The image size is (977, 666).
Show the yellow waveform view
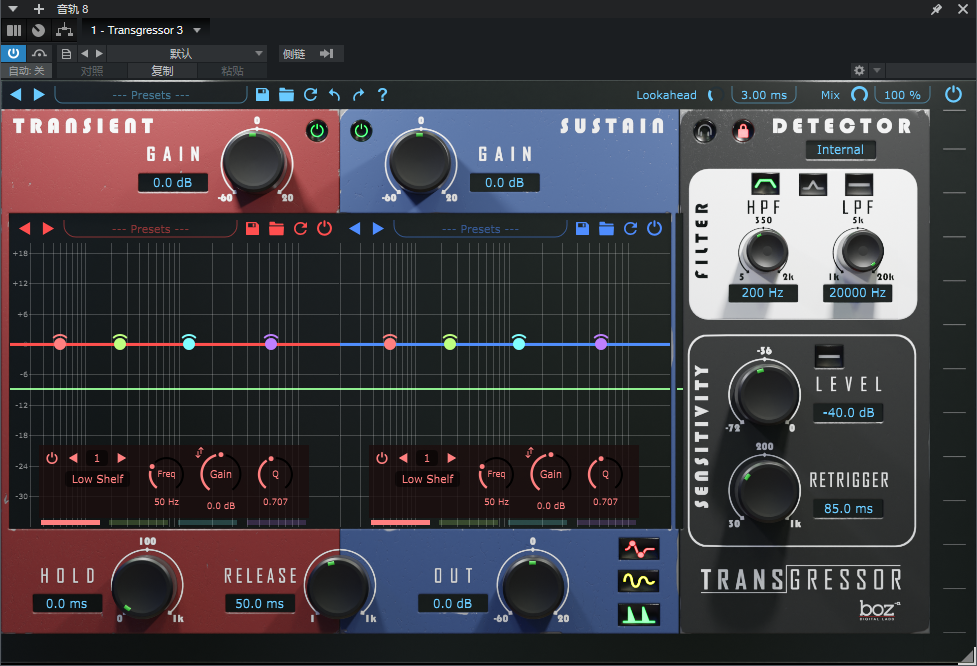tap(639, 581)
